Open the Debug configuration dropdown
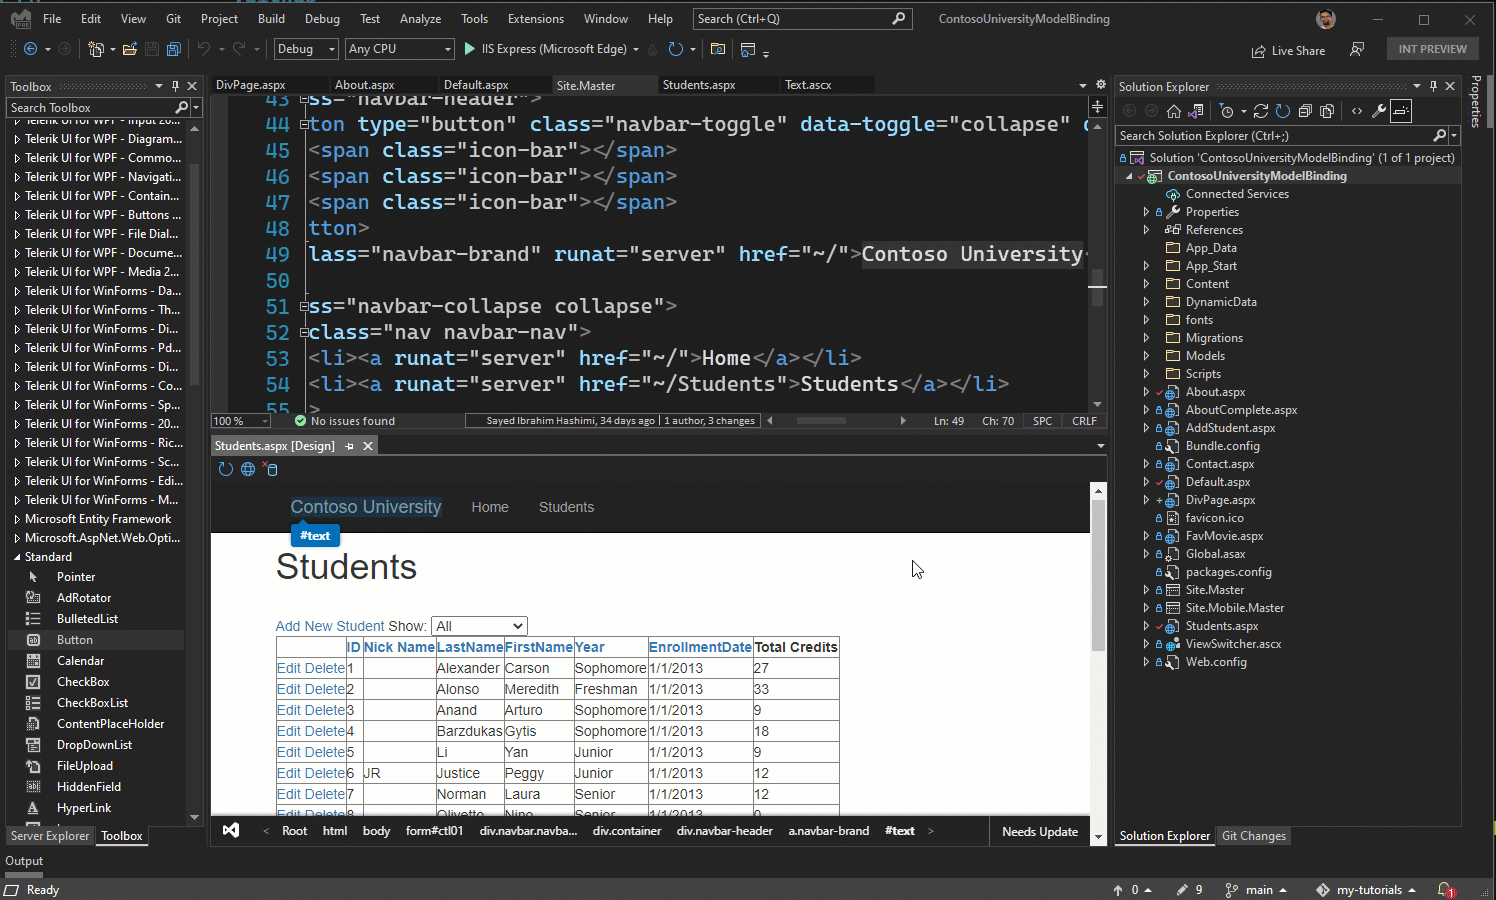Viewport: 1496px width, 900px height. pyautogui.click(x=306, y=49)
